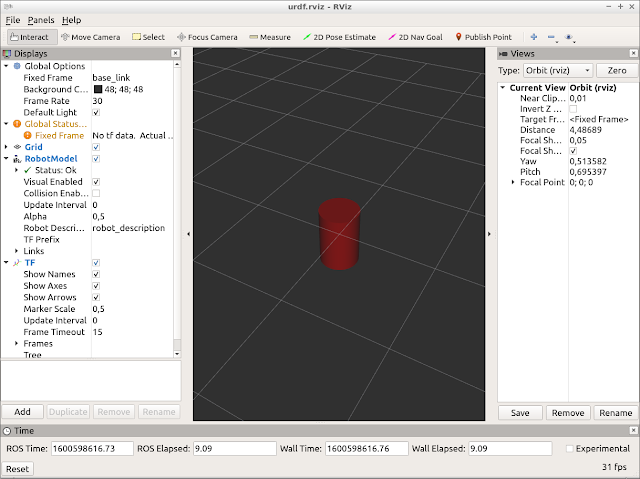The image size is (640, 479).
Task: Activate the Move Camera tool
Action: (91, 37)
